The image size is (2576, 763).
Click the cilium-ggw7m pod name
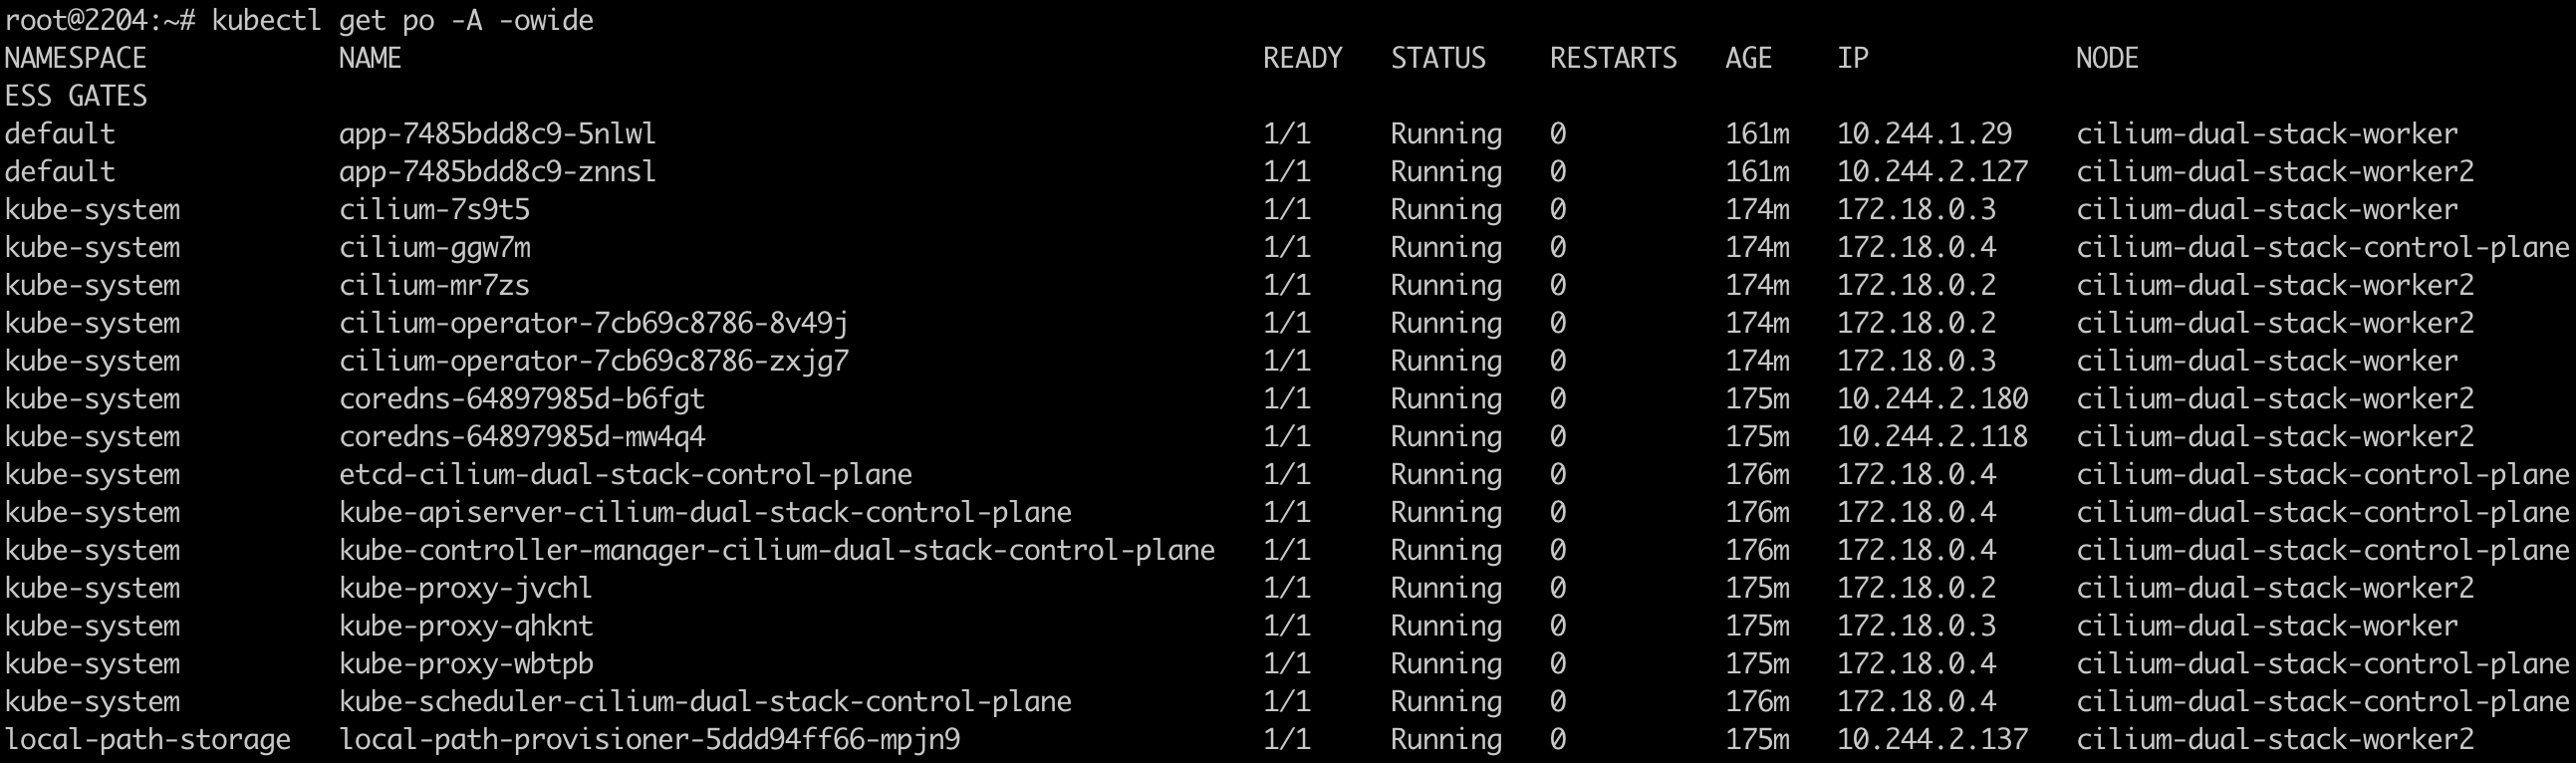click(x=434, y=248)
